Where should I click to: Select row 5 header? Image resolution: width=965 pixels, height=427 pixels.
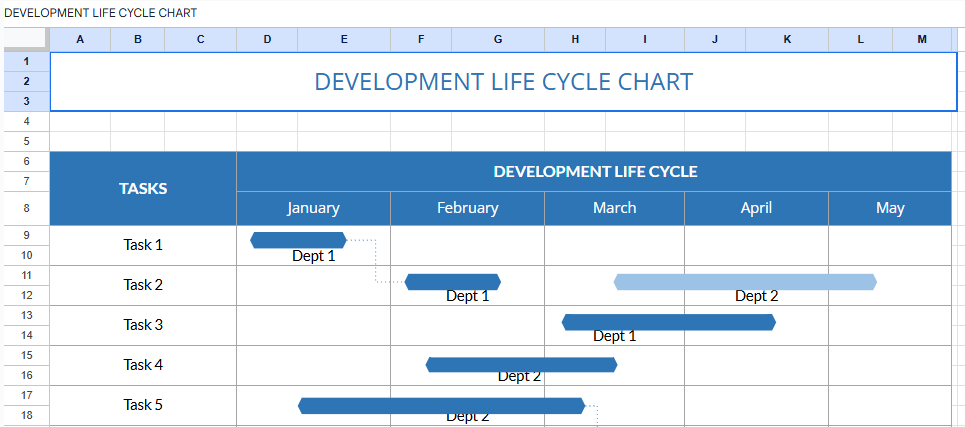tap(25, 141)
